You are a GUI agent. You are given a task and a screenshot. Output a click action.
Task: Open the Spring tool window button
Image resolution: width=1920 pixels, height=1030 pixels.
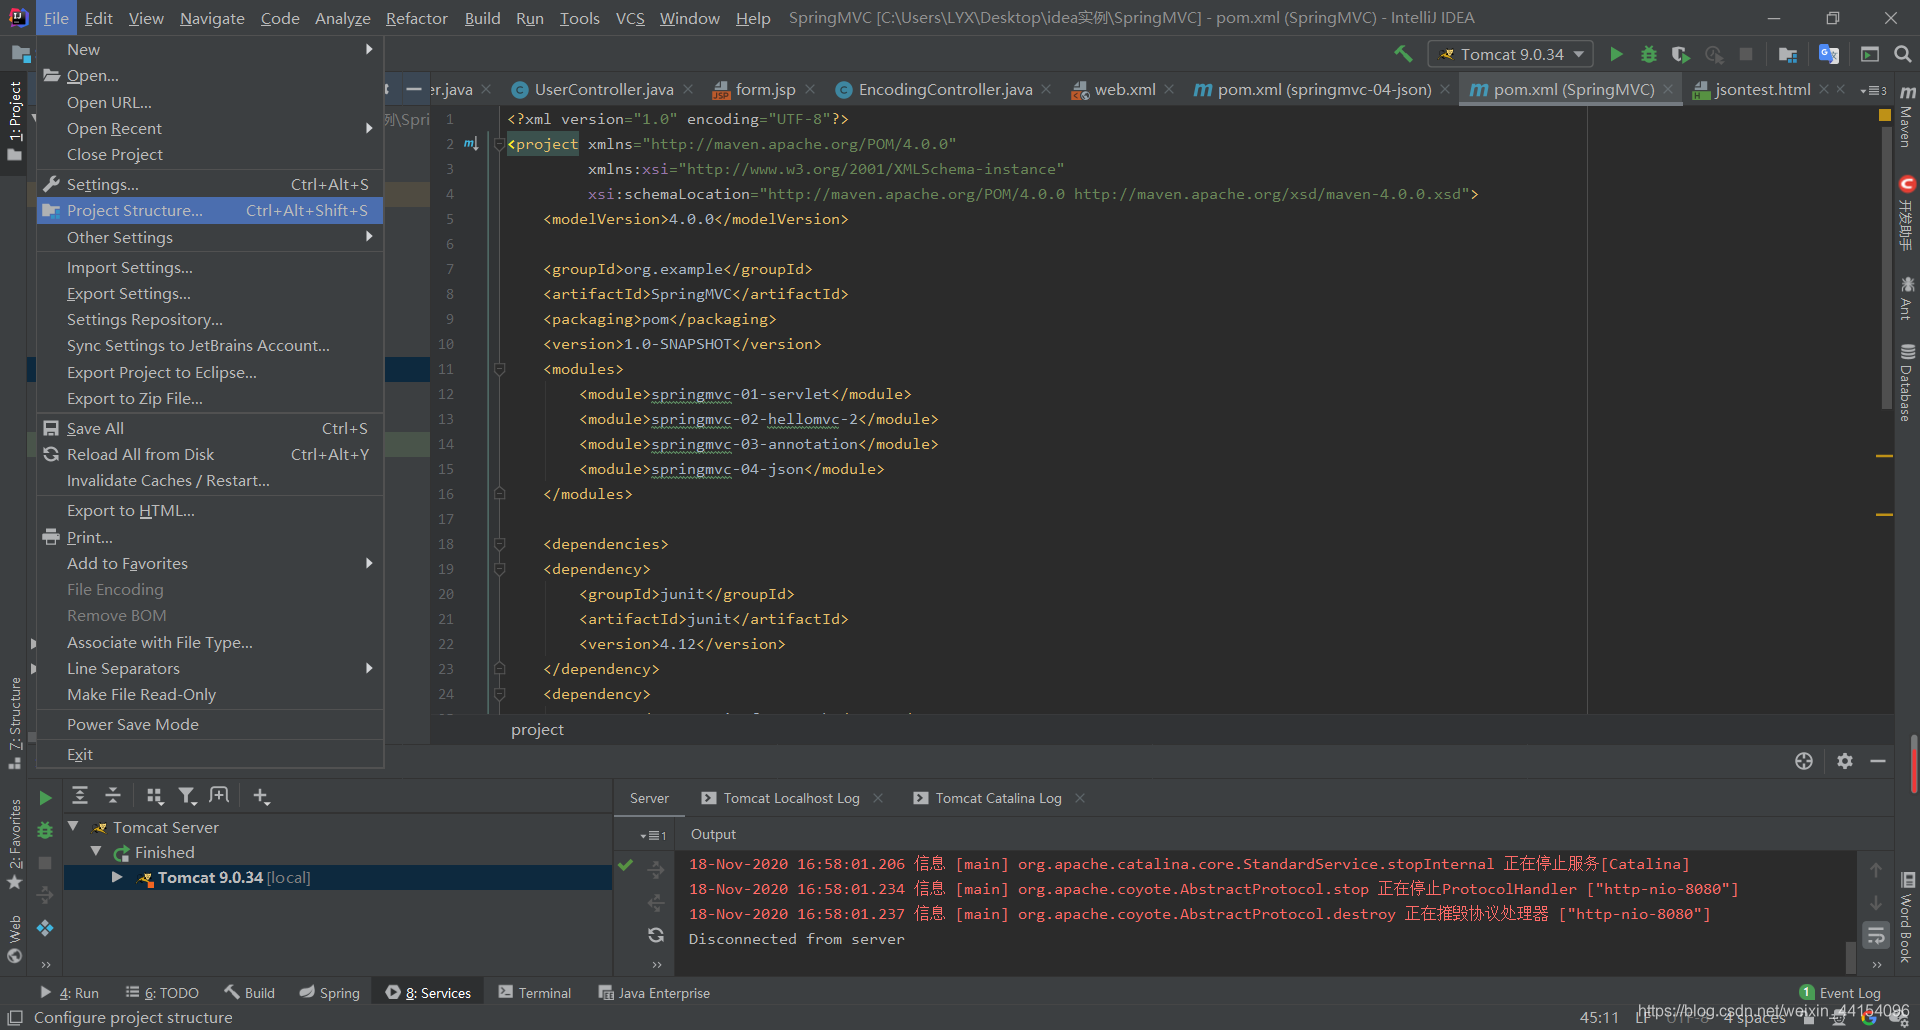pos(330,993)
